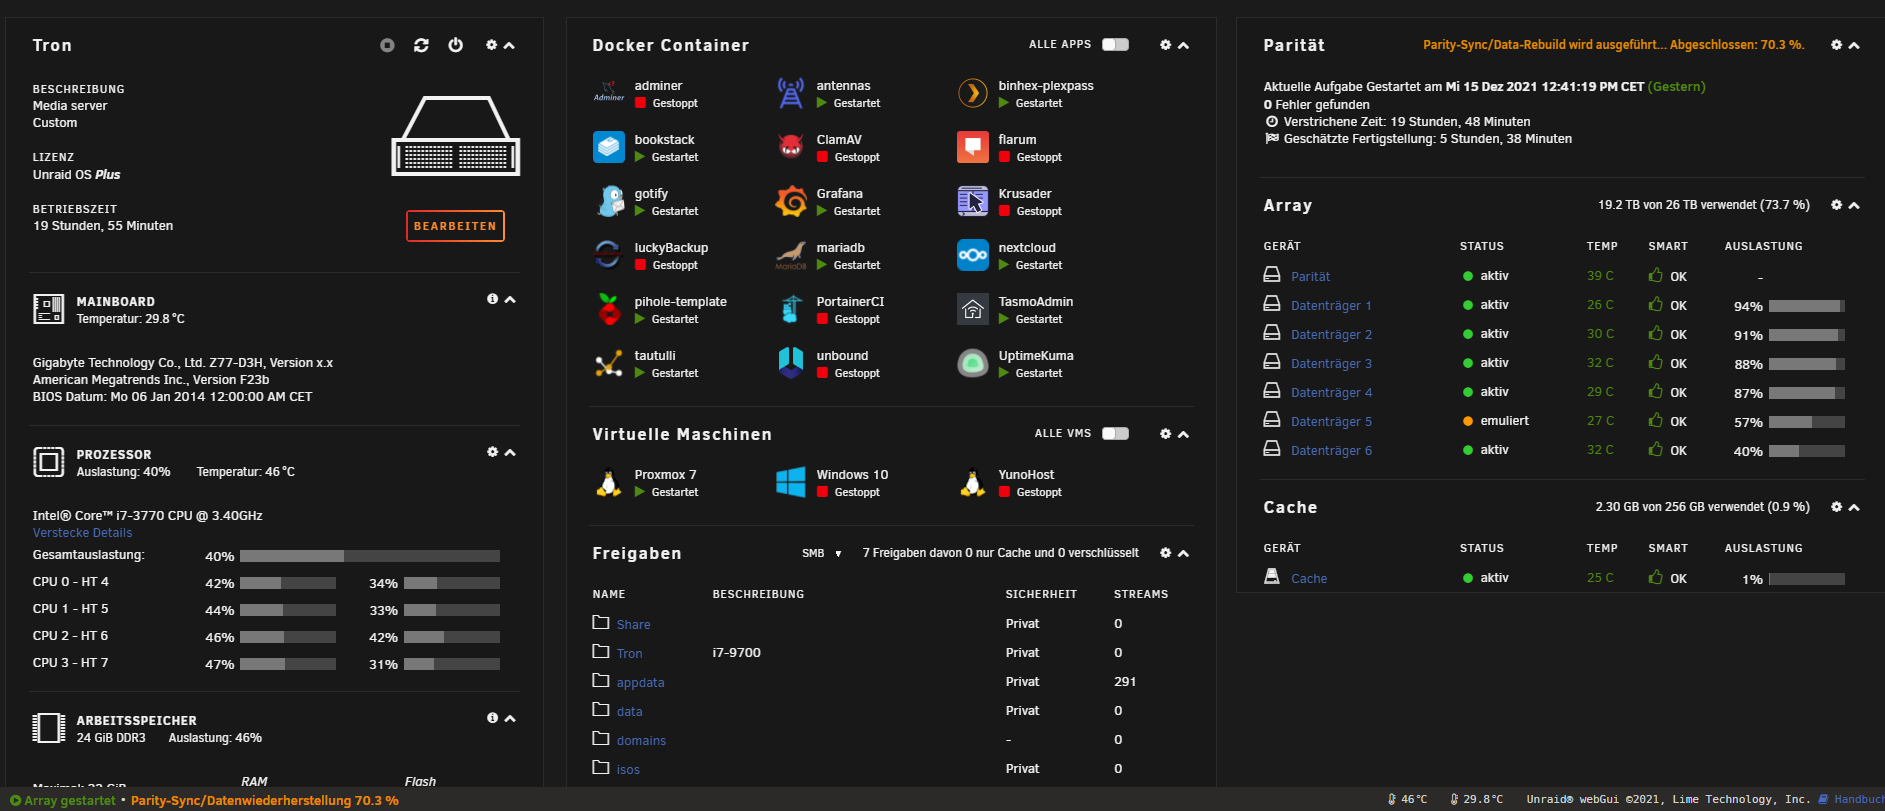This screenshot has height=811, width=1885.
Task: Open the Grafana container icon
Action: (x=791, y=201)
